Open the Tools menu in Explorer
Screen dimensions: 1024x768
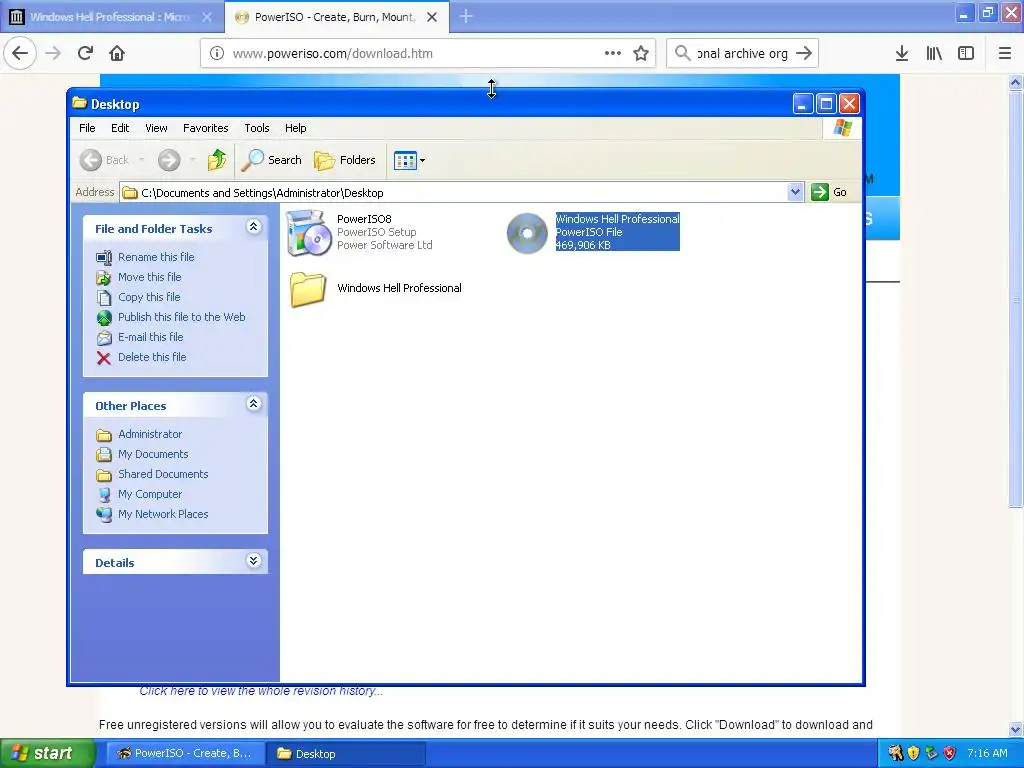pyautogui.click(x=257, y=128)
